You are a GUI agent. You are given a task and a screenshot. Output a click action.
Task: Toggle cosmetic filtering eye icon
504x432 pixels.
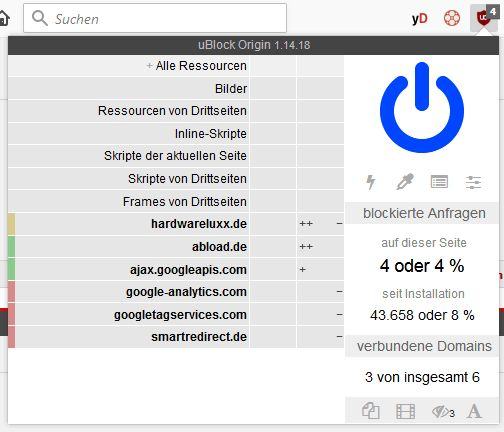[x=443, y=412]
